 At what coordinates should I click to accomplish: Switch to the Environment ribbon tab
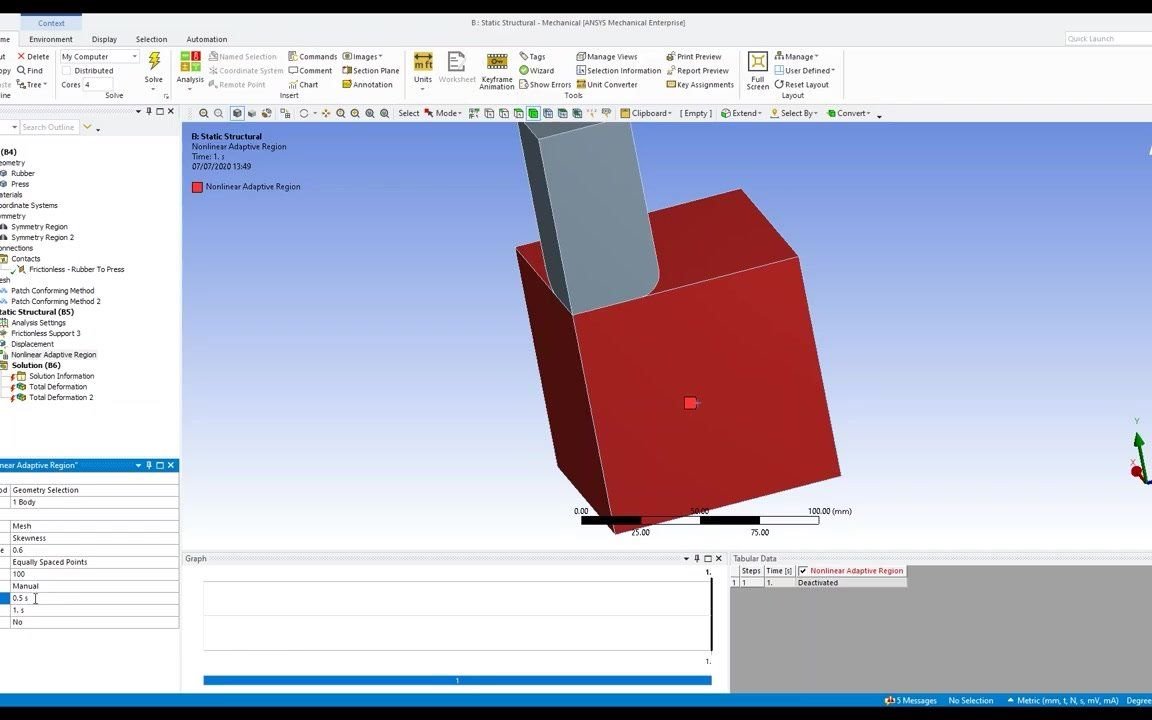click(50, 39)
